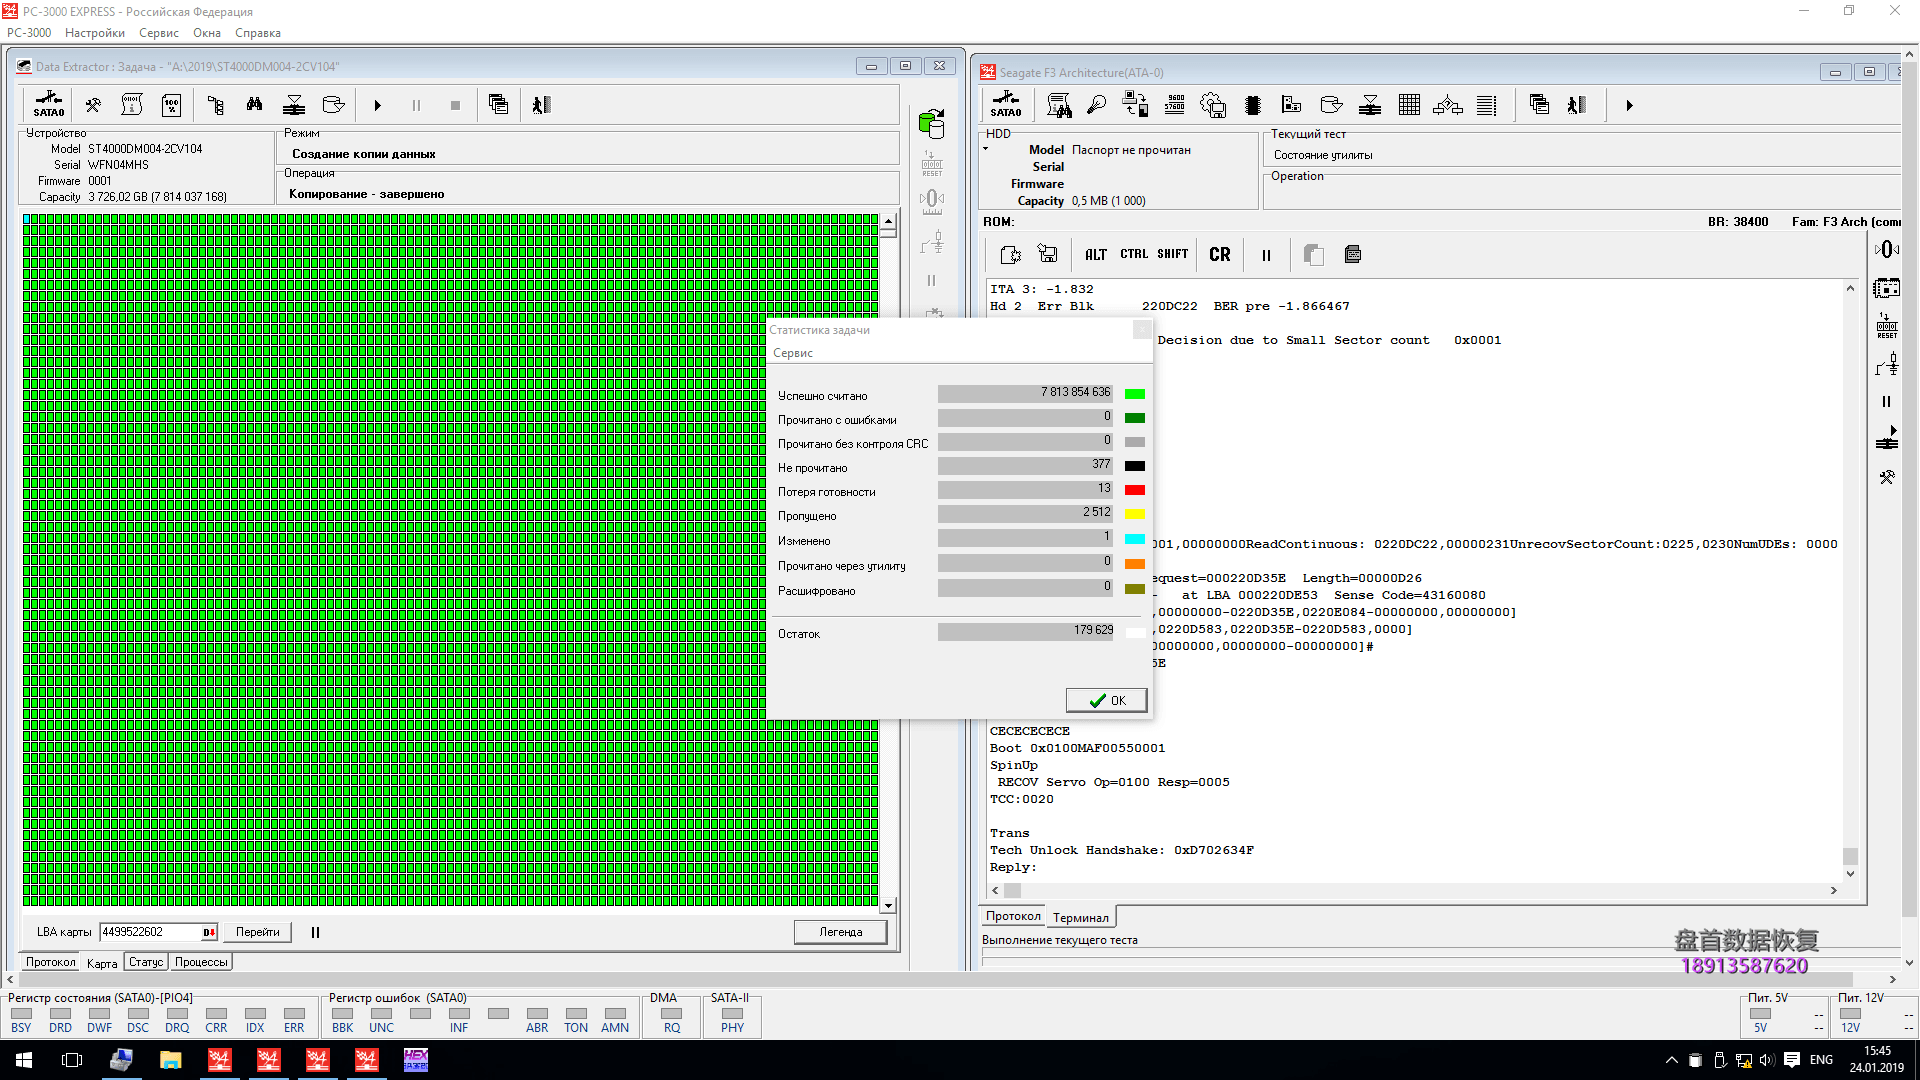Click the gear with floppy icon in Seagate toolbar
Viewport: 1920px width, 1080px height.
(x=1213, y=105)
